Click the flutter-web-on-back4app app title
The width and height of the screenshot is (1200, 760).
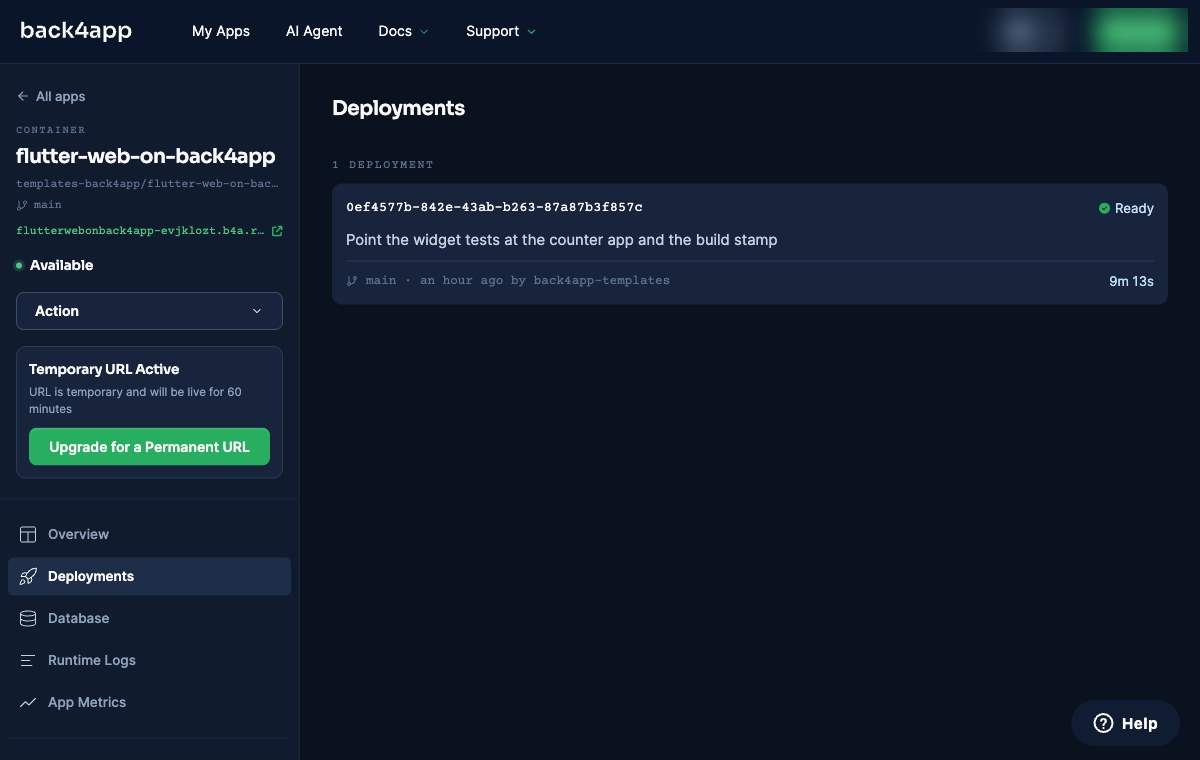click(146, 156)
